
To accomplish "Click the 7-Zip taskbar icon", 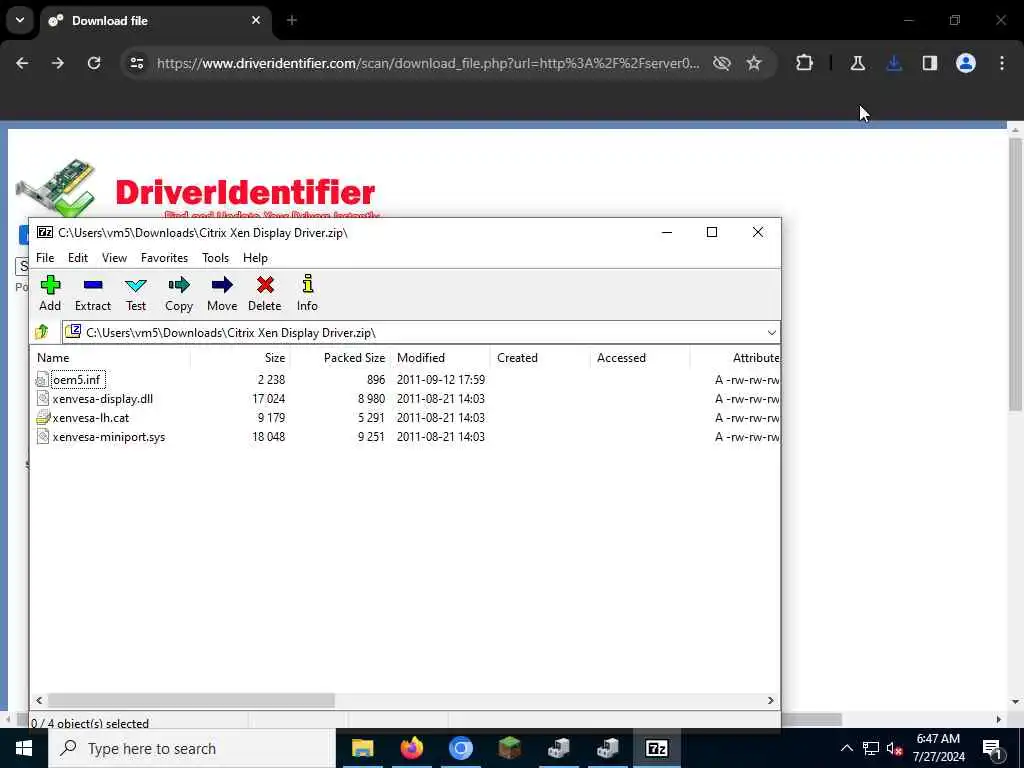I will 656,748.
